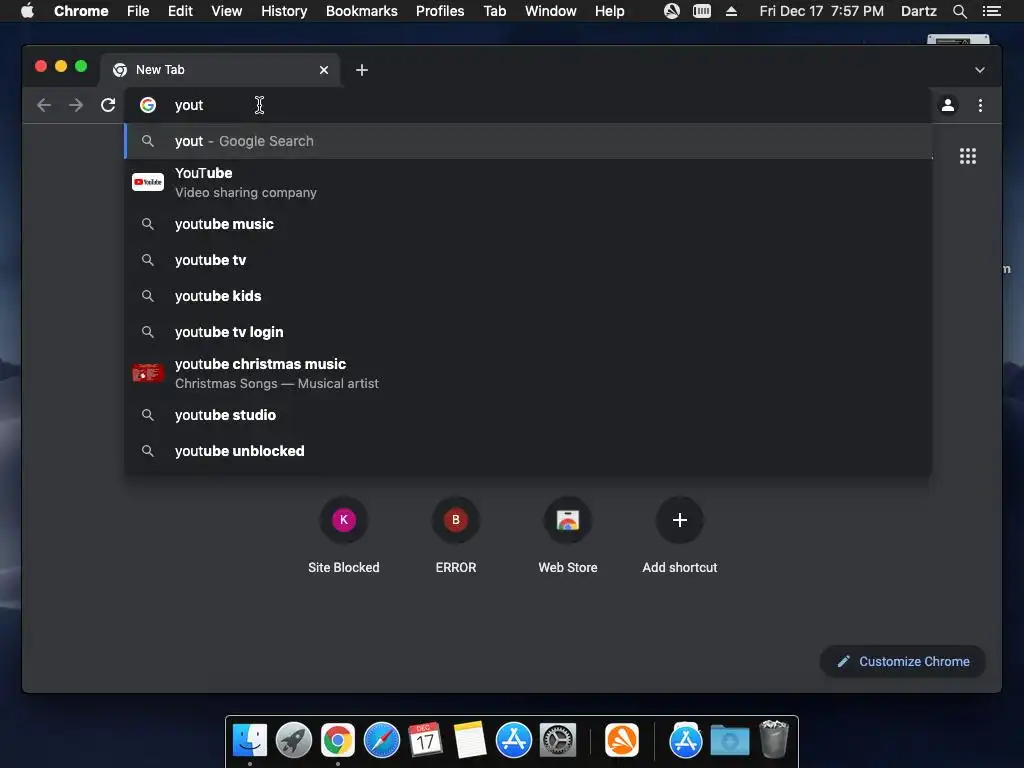Open the Help menu
The height and width of the screenshot is (768, 1024).
(609, 11)
